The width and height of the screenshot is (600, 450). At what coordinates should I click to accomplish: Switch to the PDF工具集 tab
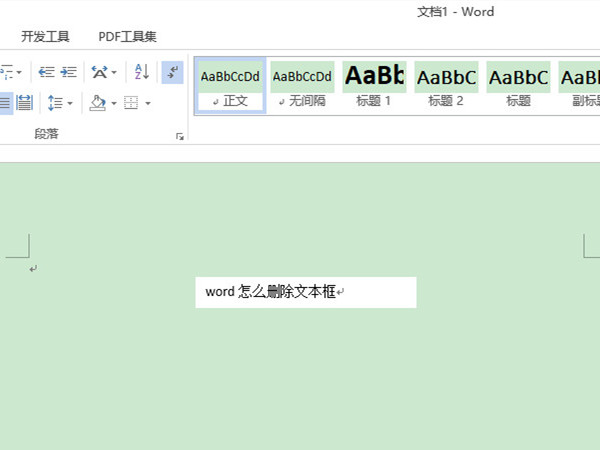click(x=127, y=37)
